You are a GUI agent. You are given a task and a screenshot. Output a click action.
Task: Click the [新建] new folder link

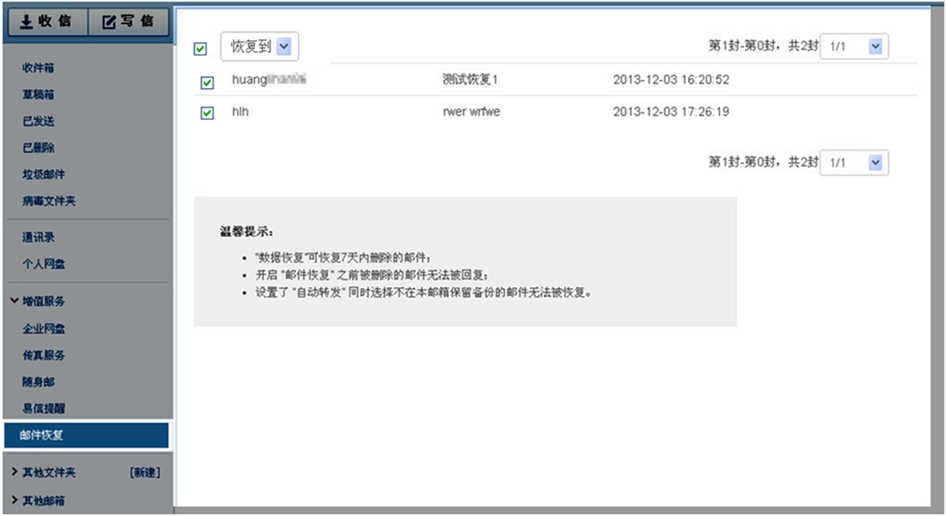144,472
